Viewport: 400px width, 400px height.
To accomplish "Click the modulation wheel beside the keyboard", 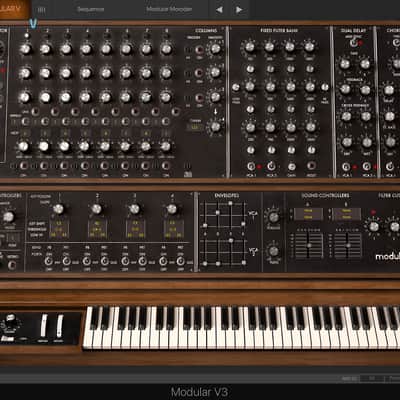I will coord(59,326).
